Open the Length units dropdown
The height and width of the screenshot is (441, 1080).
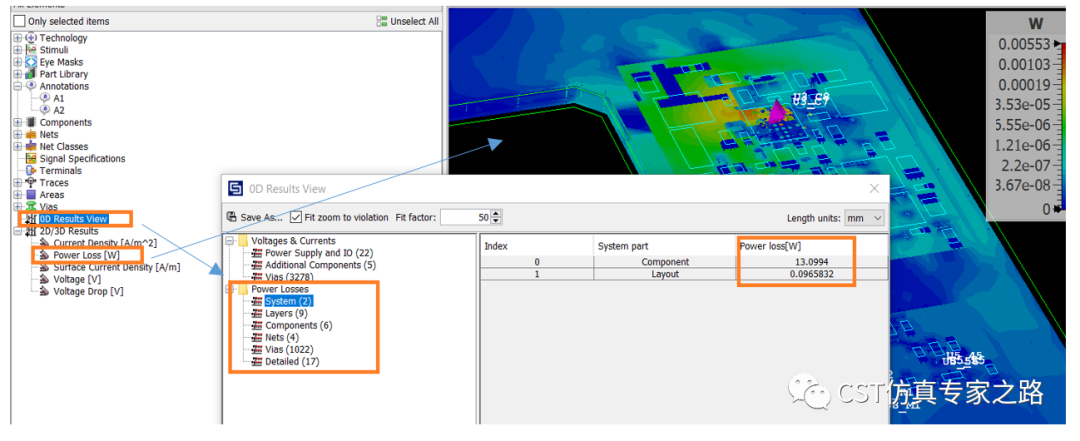864,218
